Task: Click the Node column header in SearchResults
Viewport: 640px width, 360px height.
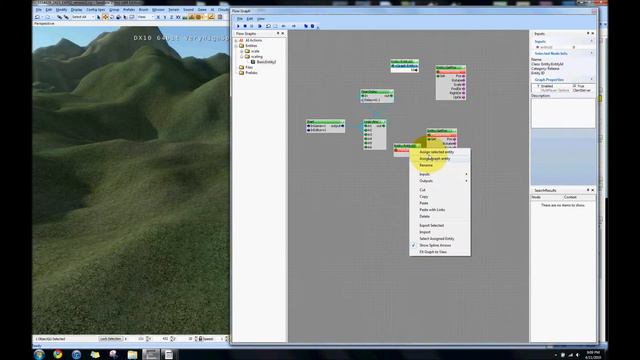Action: [x=547, y=197]
